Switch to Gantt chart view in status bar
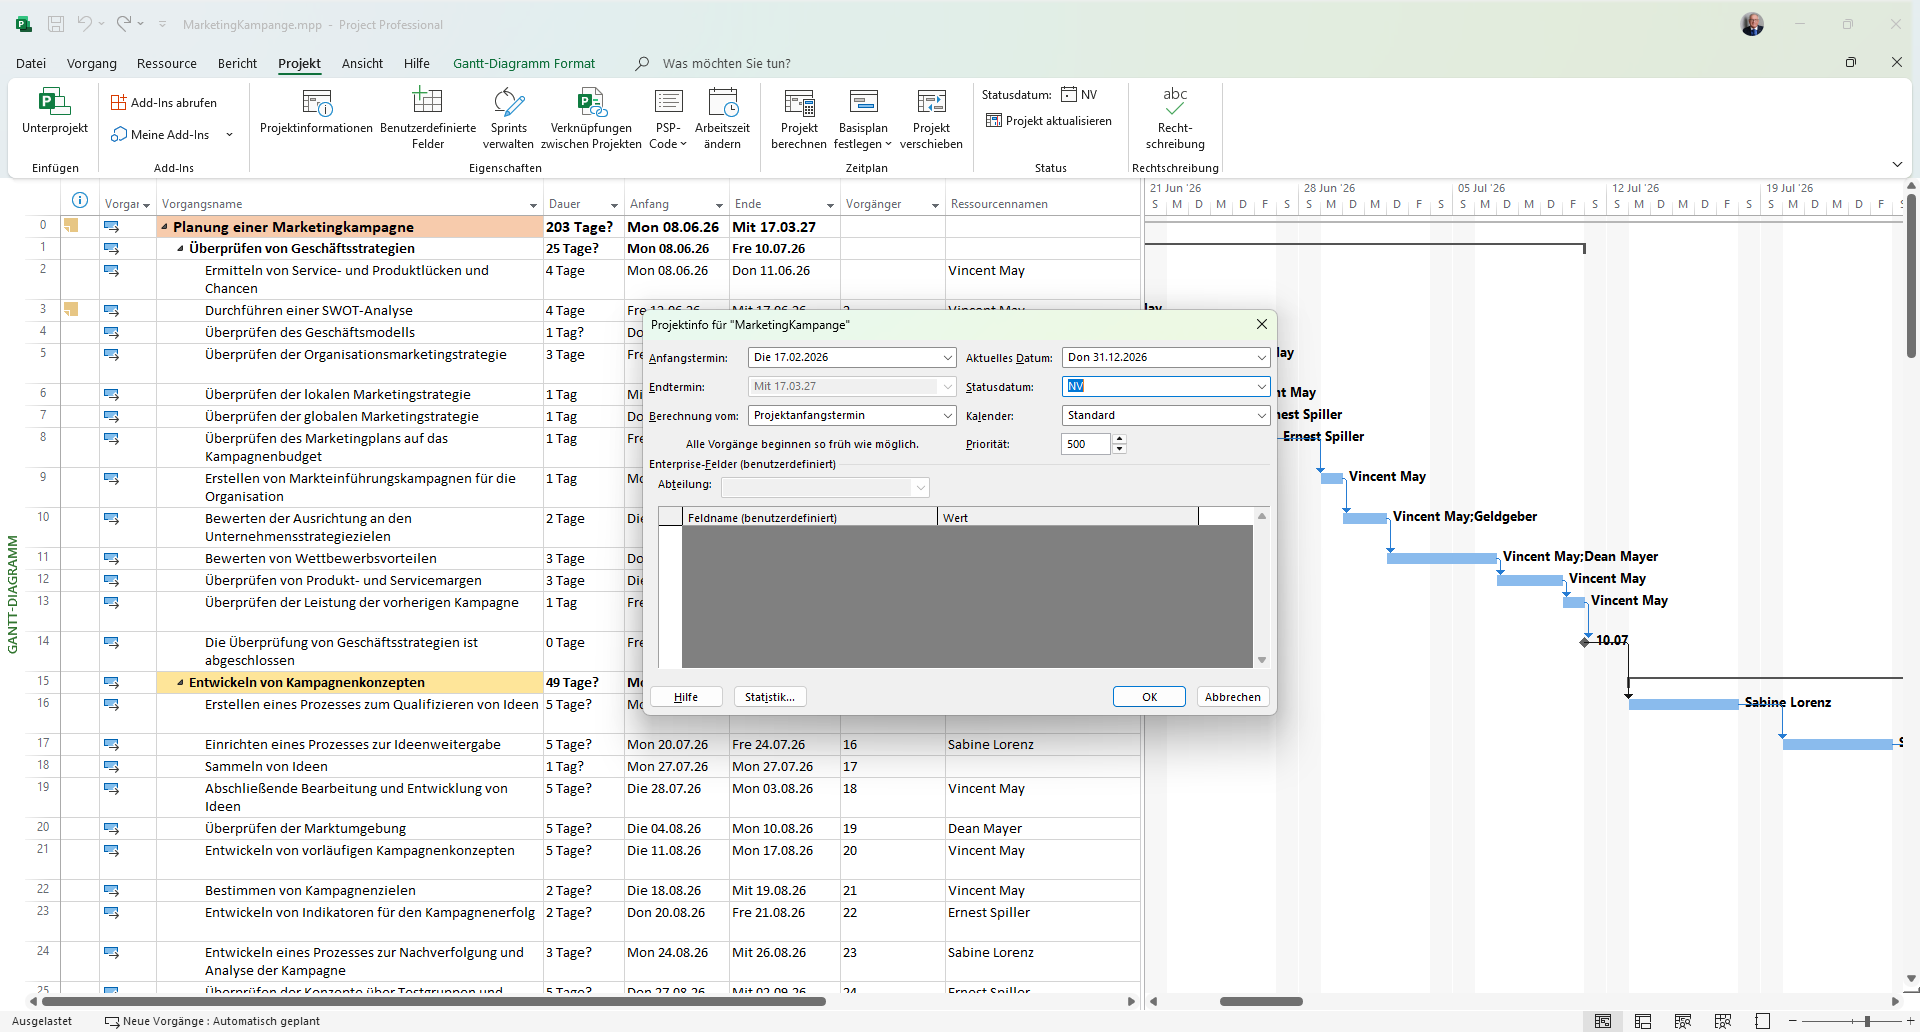 pyautogui.click(x=1603, y=1021)
